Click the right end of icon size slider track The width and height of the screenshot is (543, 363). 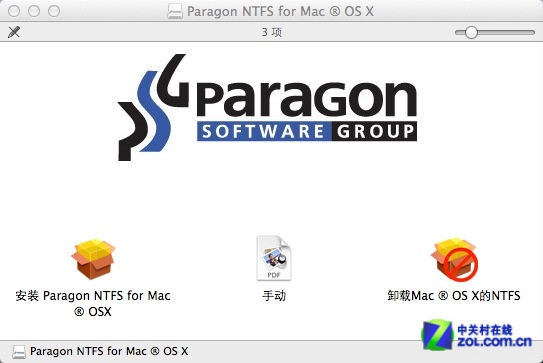(532, 32)
